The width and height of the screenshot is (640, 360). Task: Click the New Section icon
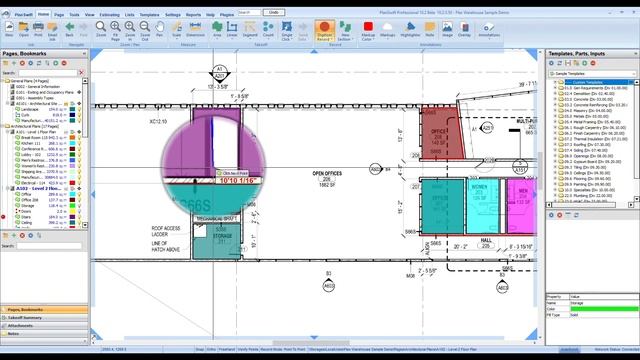345,30
